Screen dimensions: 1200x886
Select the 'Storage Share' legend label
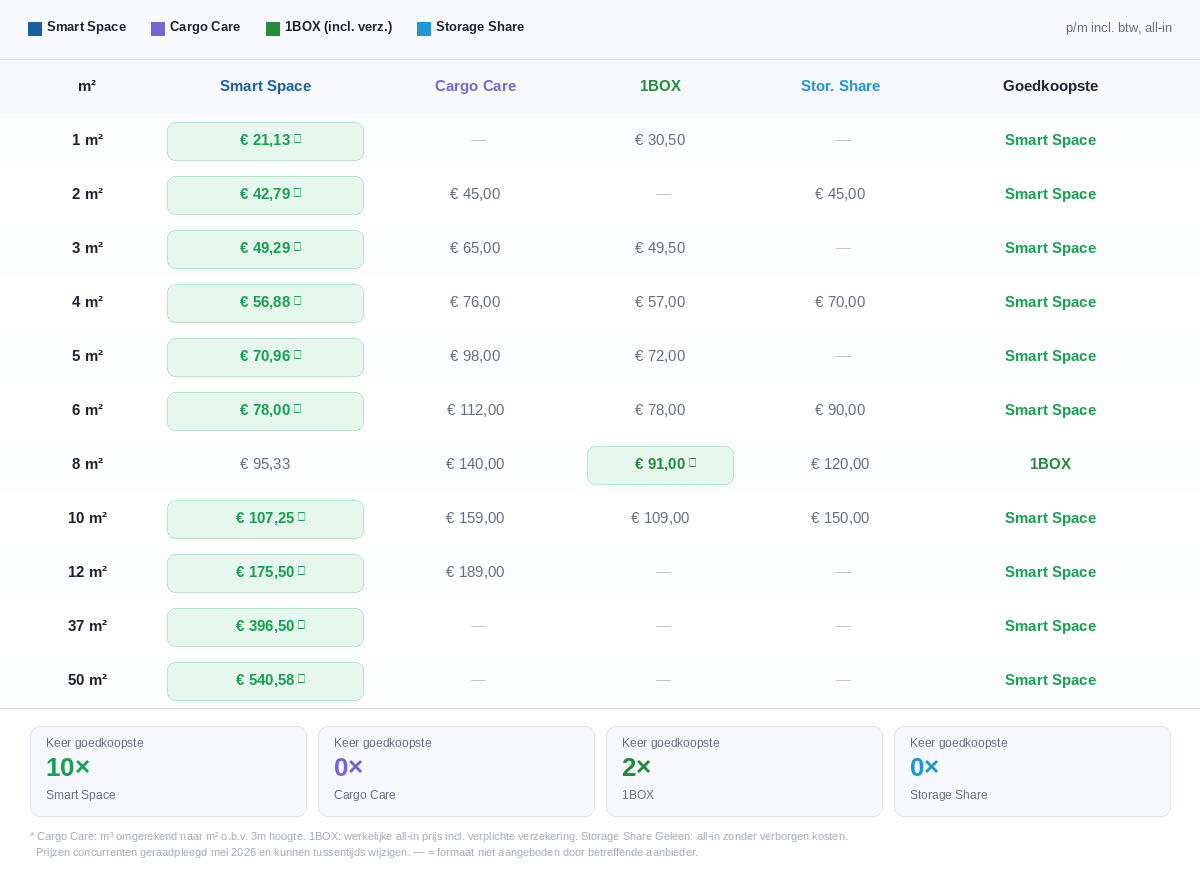point(480,27)
